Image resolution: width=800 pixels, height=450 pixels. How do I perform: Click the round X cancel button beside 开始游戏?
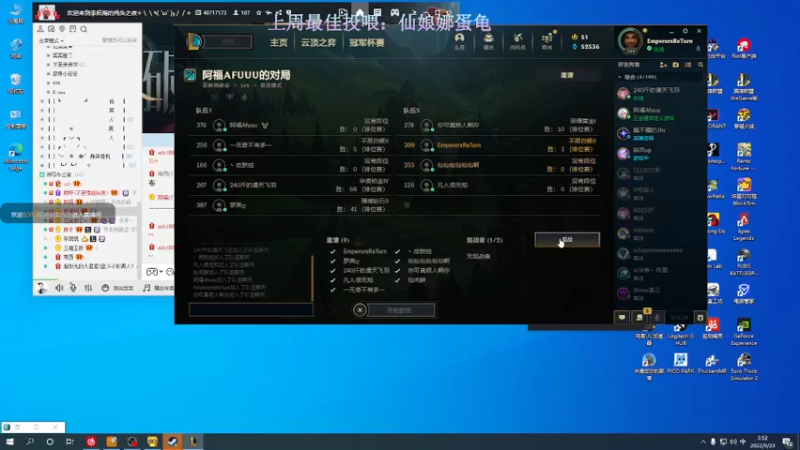pos(360,310)
